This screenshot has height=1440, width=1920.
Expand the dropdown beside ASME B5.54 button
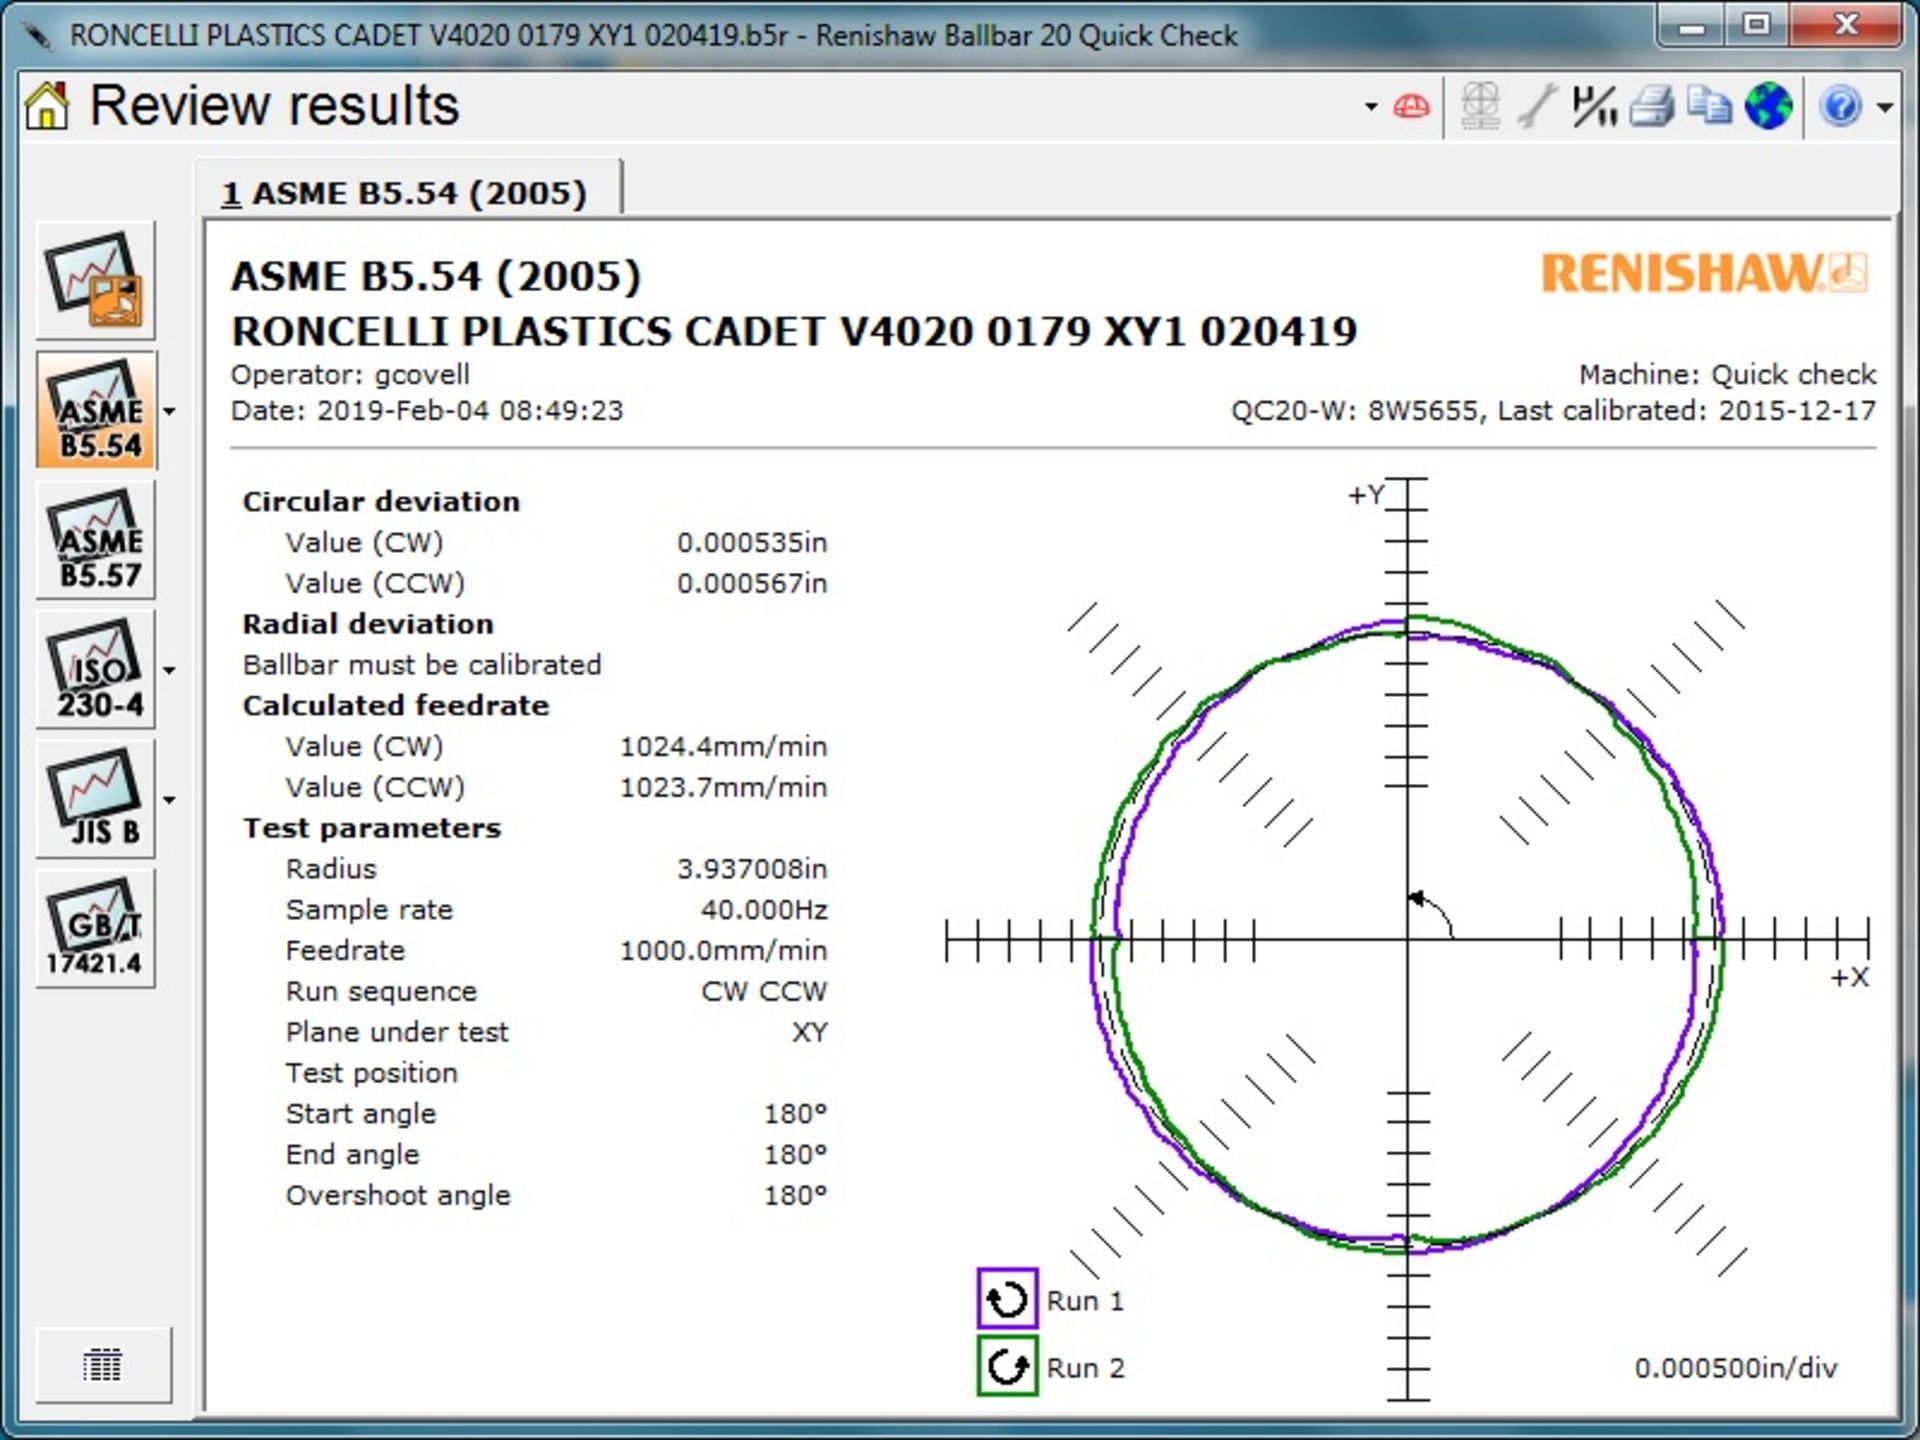pyautogui.click(x=169, y=411)
